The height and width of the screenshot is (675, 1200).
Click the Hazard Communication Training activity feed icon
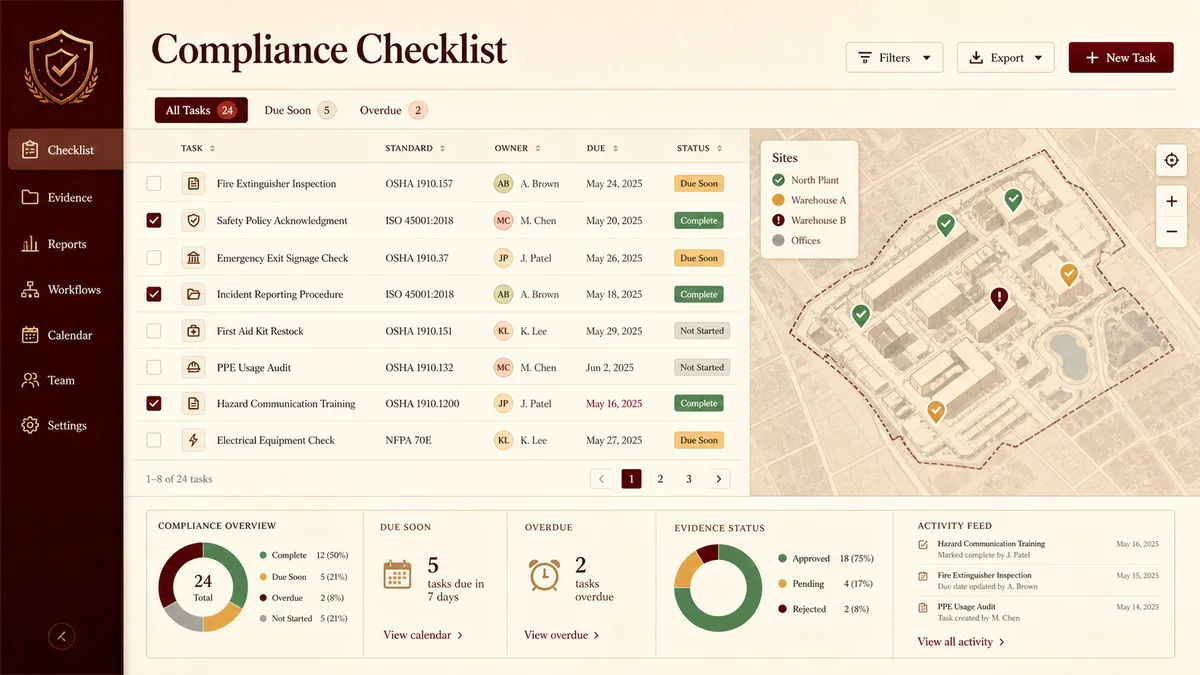[923, 545]
